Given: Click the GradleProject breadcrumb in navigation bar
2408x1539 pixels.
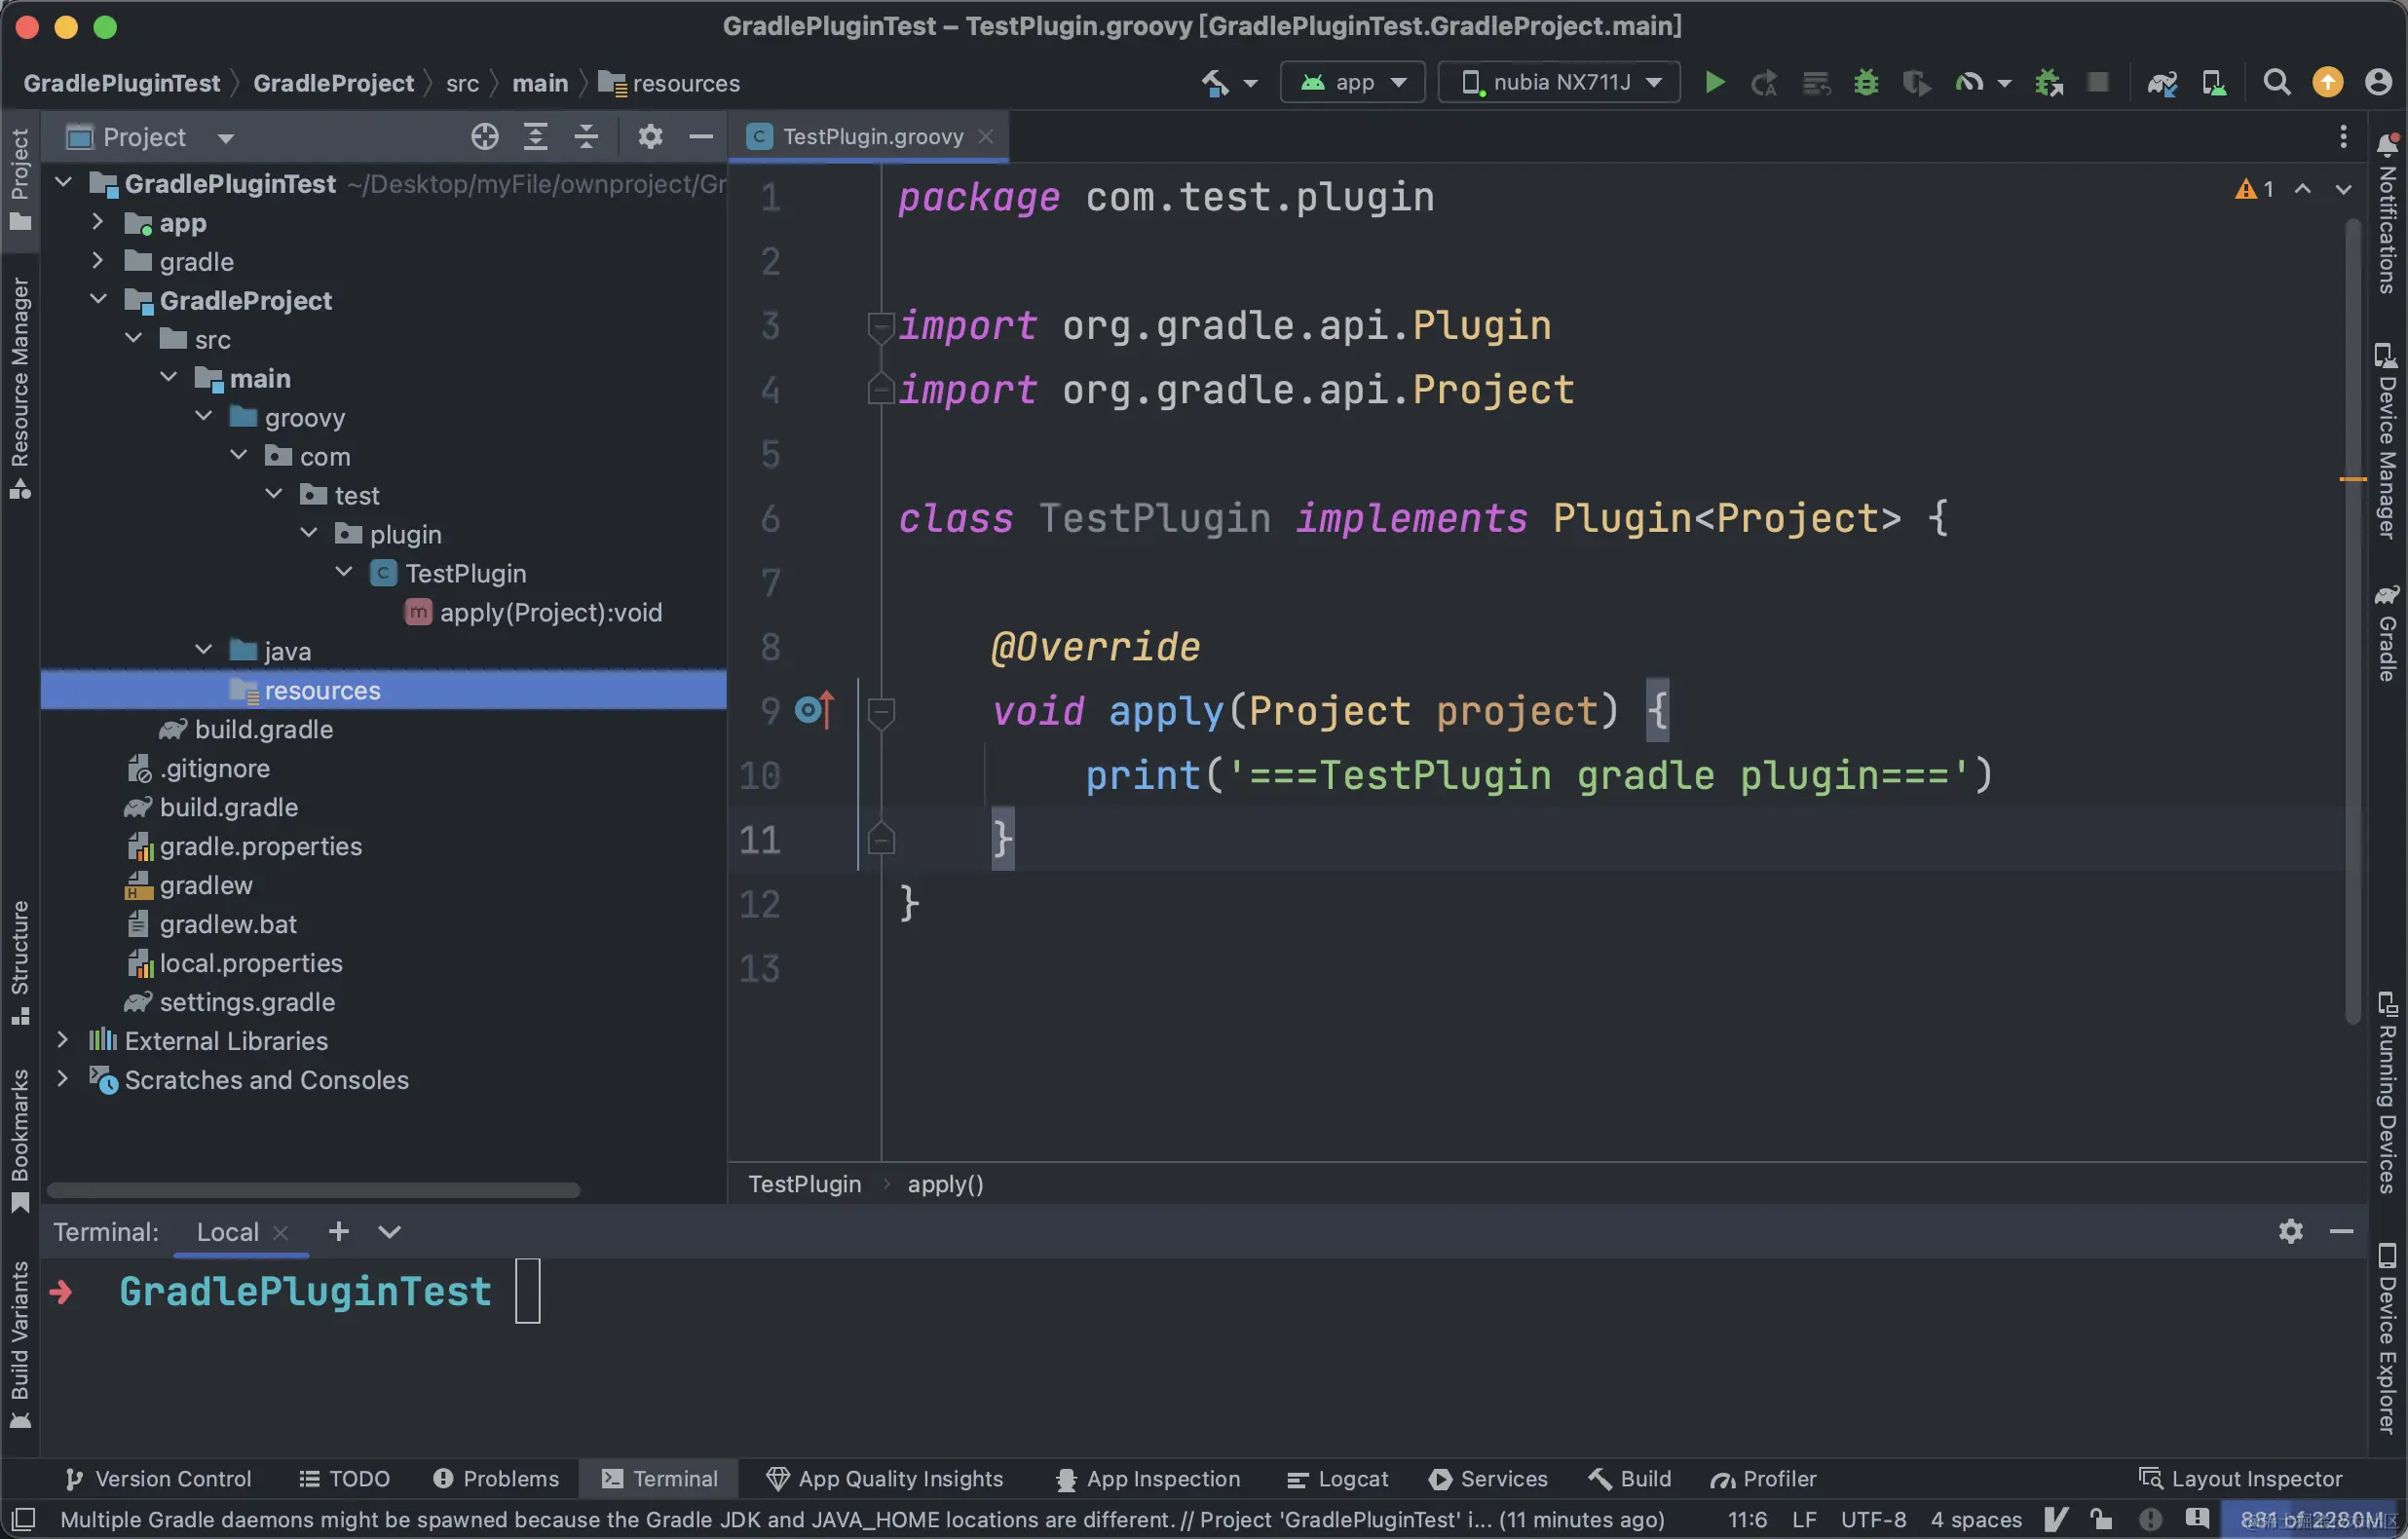Looking at the screenshot, I should (333, 83).
